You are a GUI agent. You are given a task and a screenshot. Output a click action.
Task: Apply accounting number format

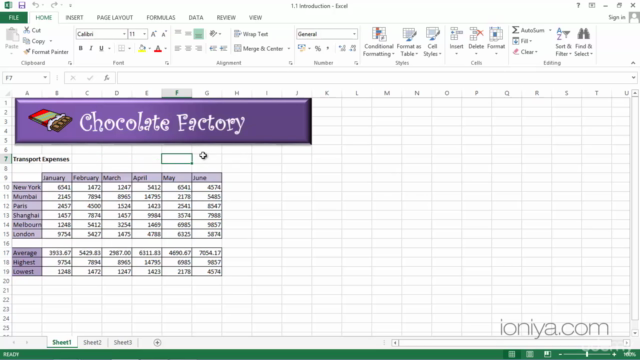tap(302, 49)
